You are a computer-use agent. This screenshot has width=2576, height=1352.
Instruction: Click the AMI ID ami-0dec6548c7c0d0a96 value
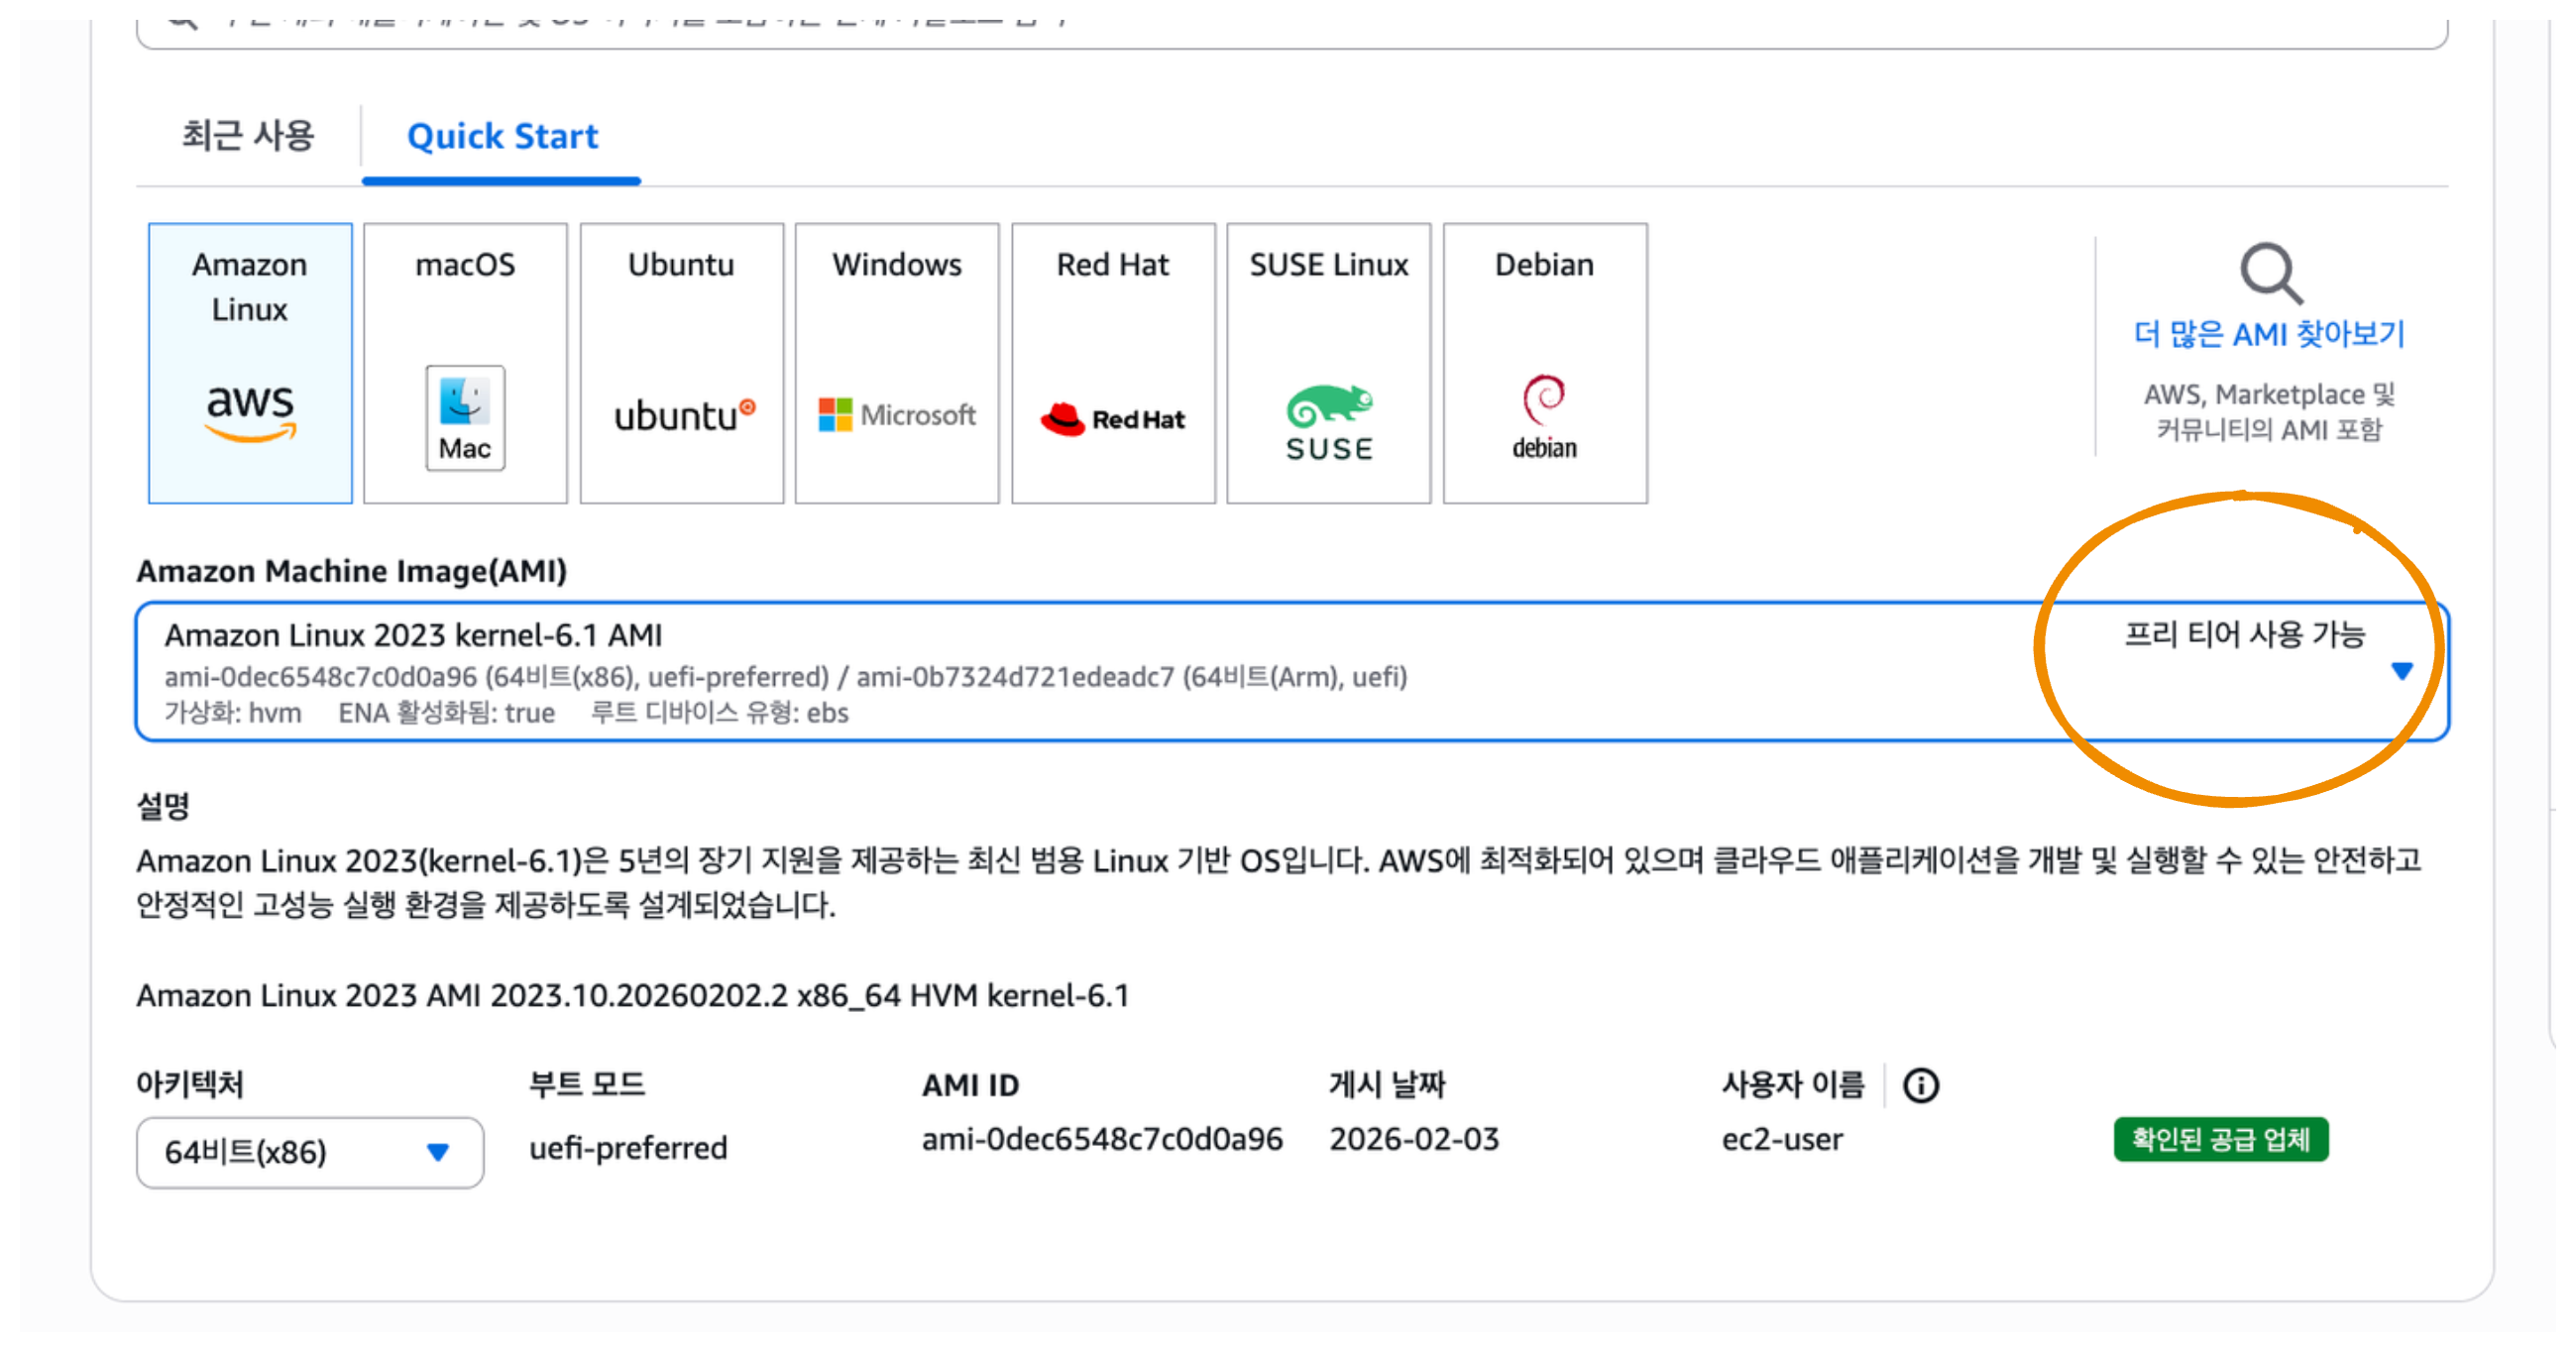click(1102, 1139)
